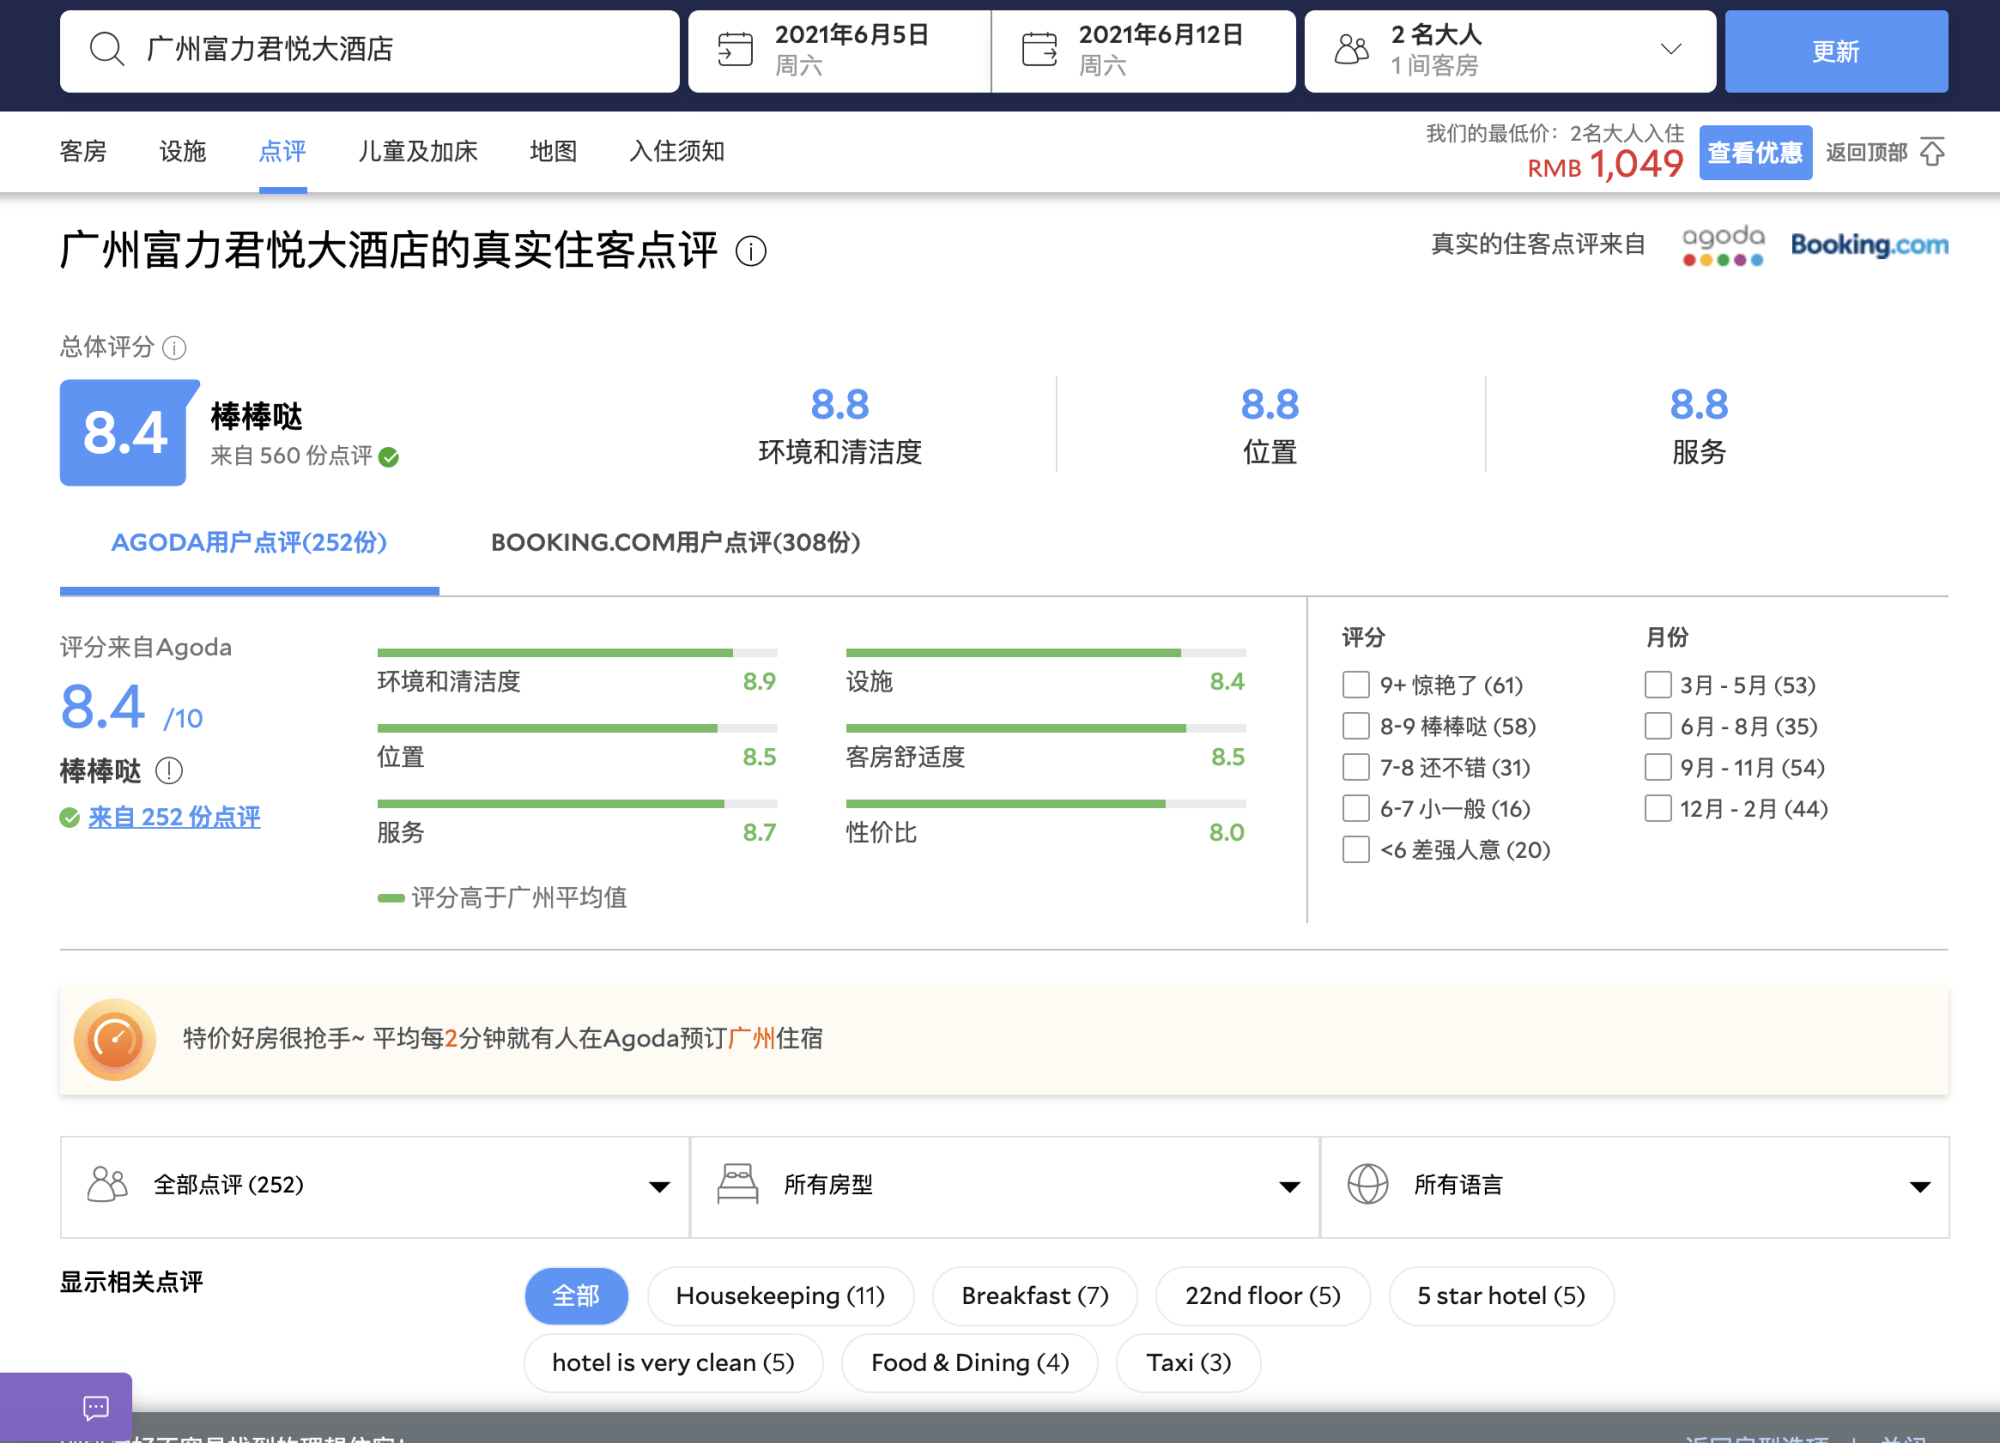
Task: Go to the 客房 tab
Action: click(x=83, y=151)
